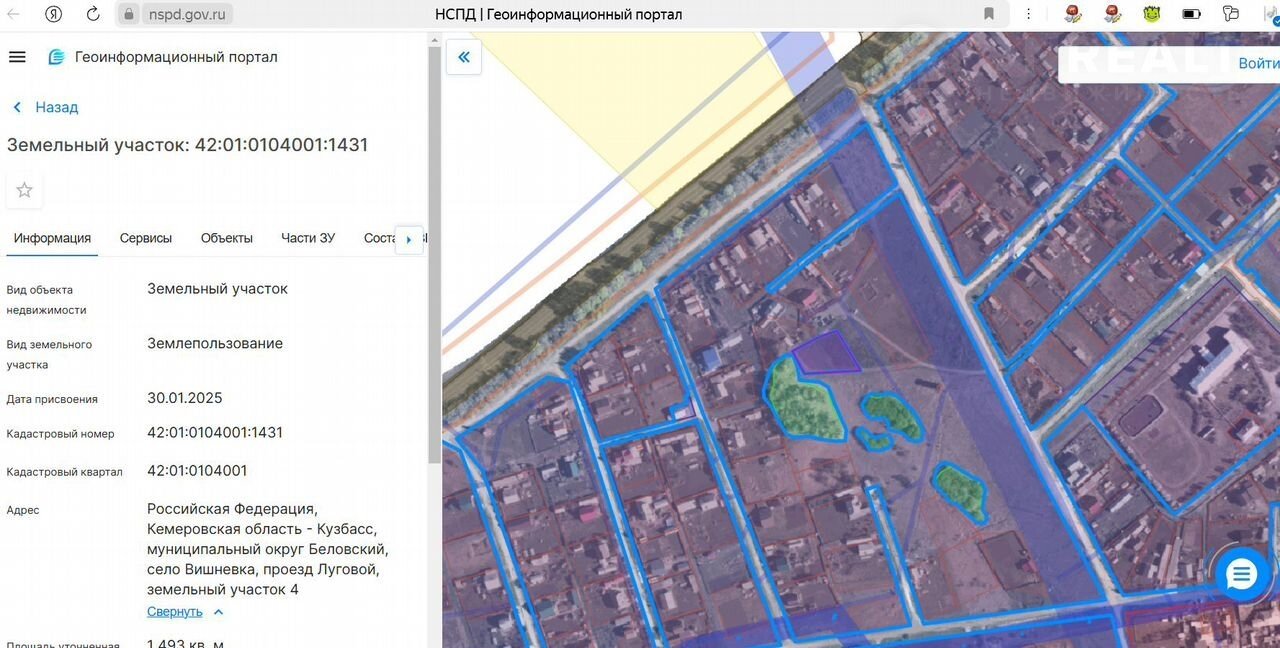Screen dimensions: 1280x648
Task: Click the battery saver icon in toolbar
Action: (1191, 14)
